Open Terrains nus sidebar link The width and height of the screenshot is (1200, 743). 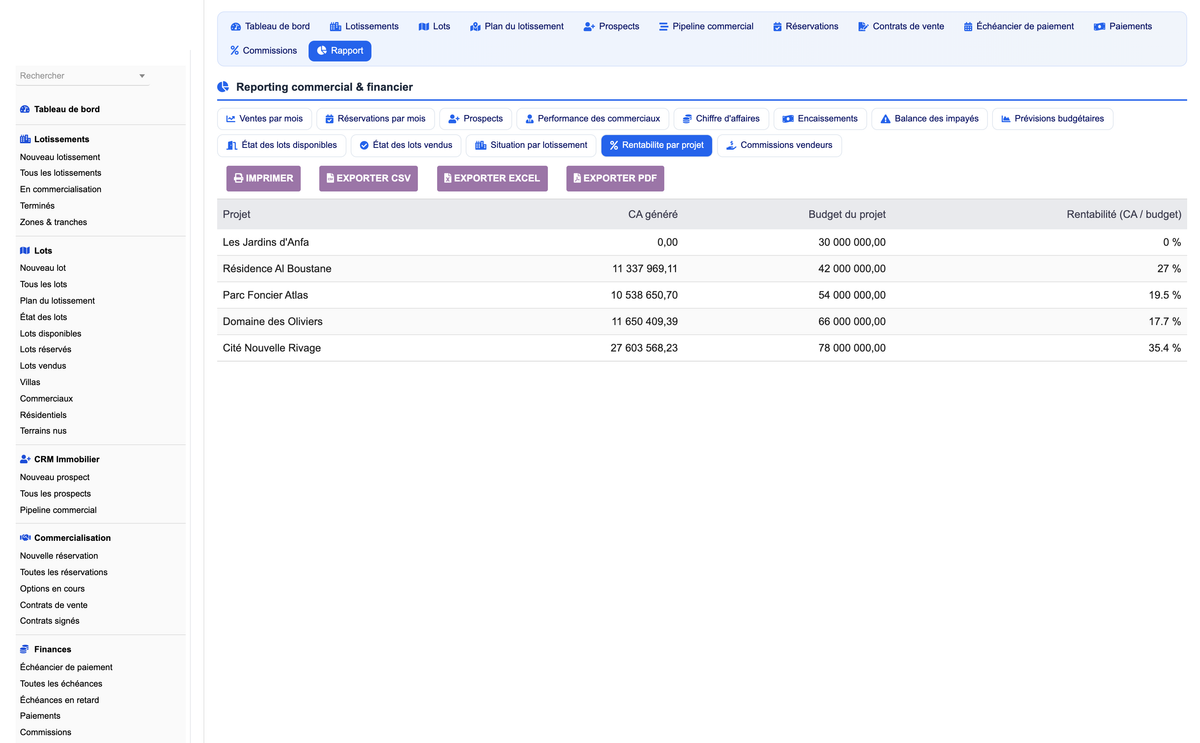43,431
